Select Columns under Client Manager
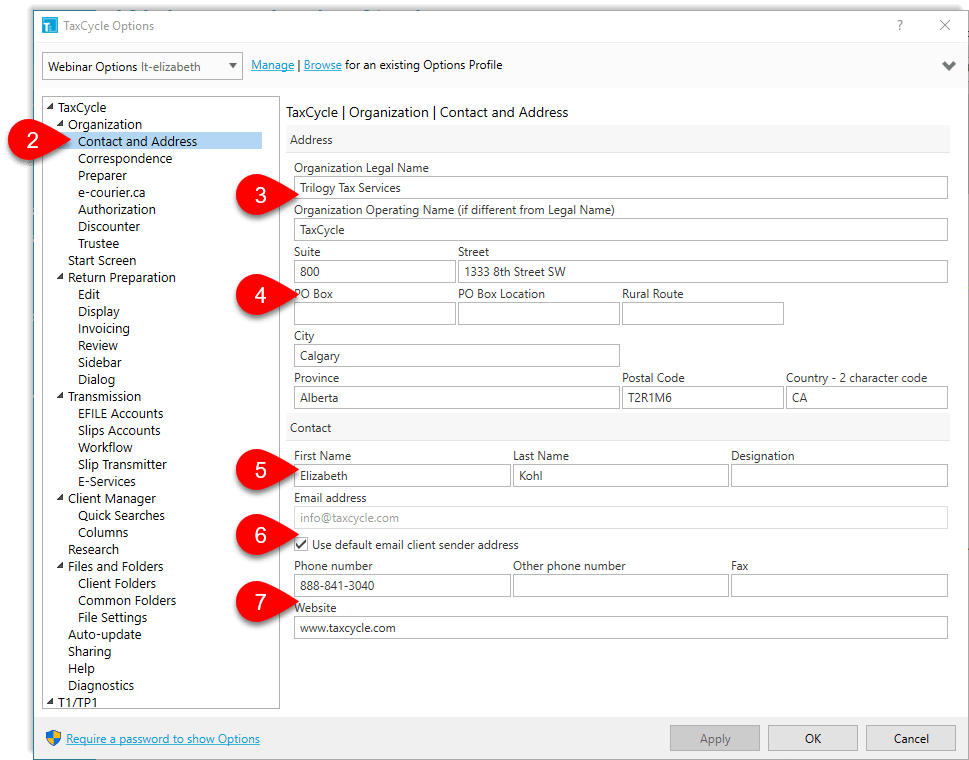969x760 pixels. 103,532
